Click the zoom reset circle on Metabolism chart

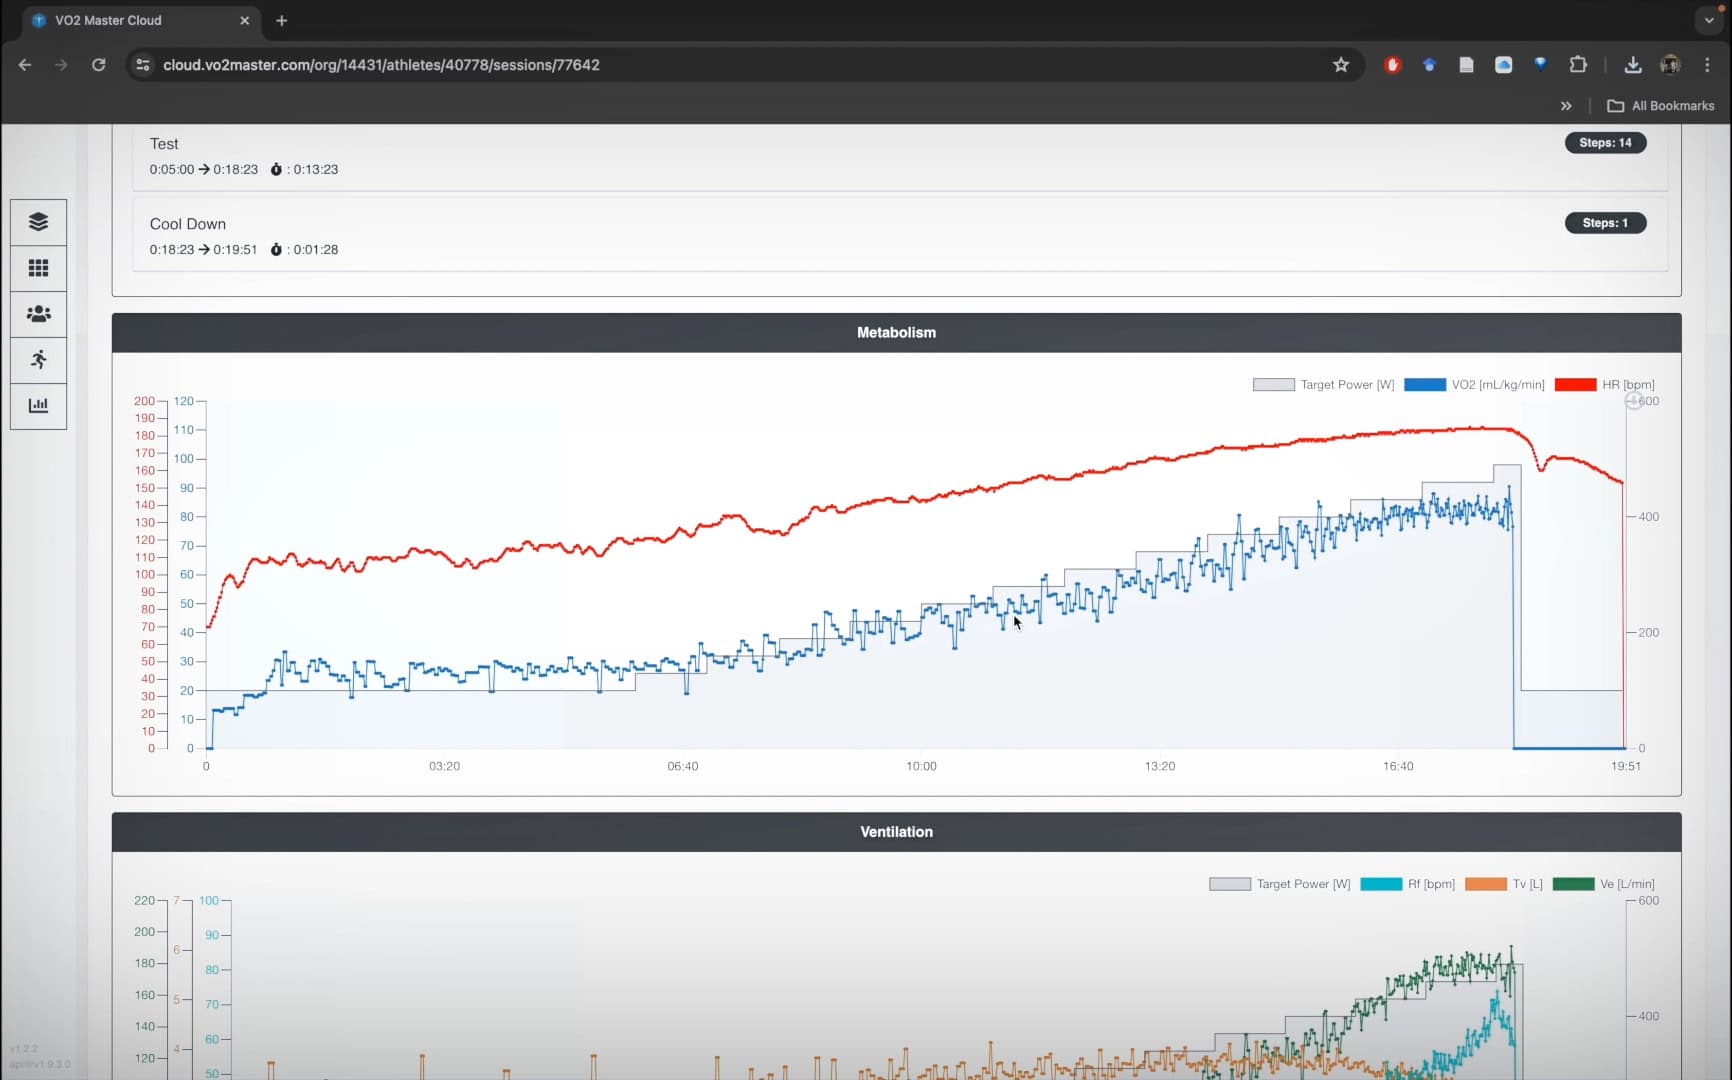tap(1633, 401)
